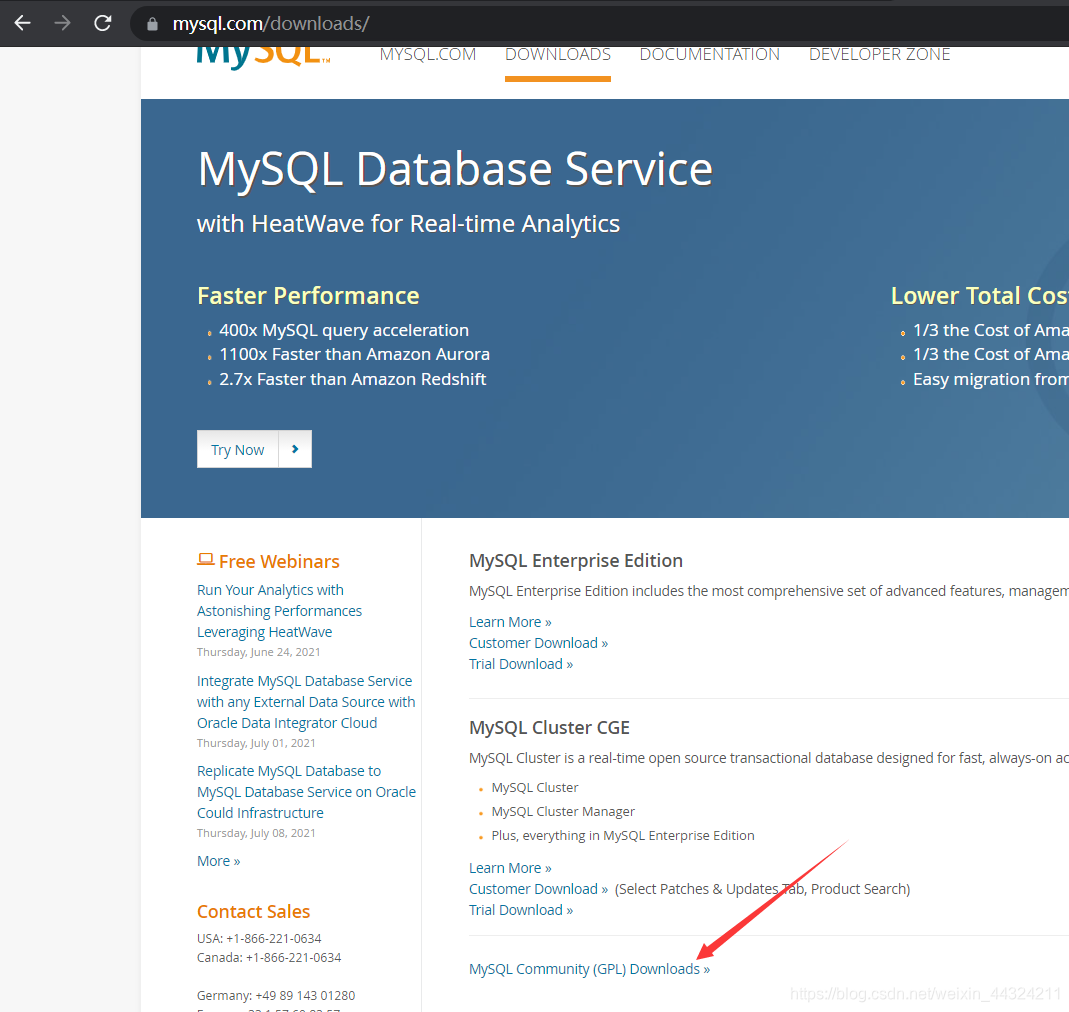Reload the page with the refresh icon
The height and width of the screenshot is (1012, 1069).
tap(103, 23)
